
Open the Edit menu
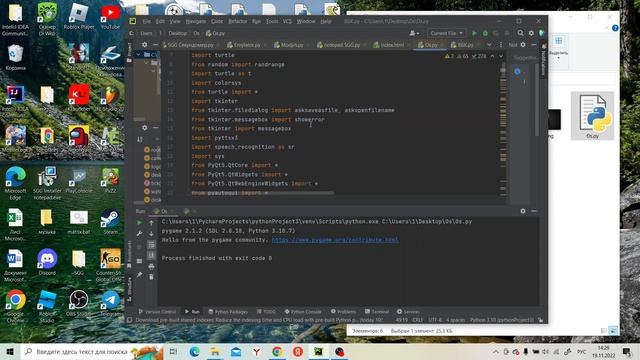(x=160, y=21)
